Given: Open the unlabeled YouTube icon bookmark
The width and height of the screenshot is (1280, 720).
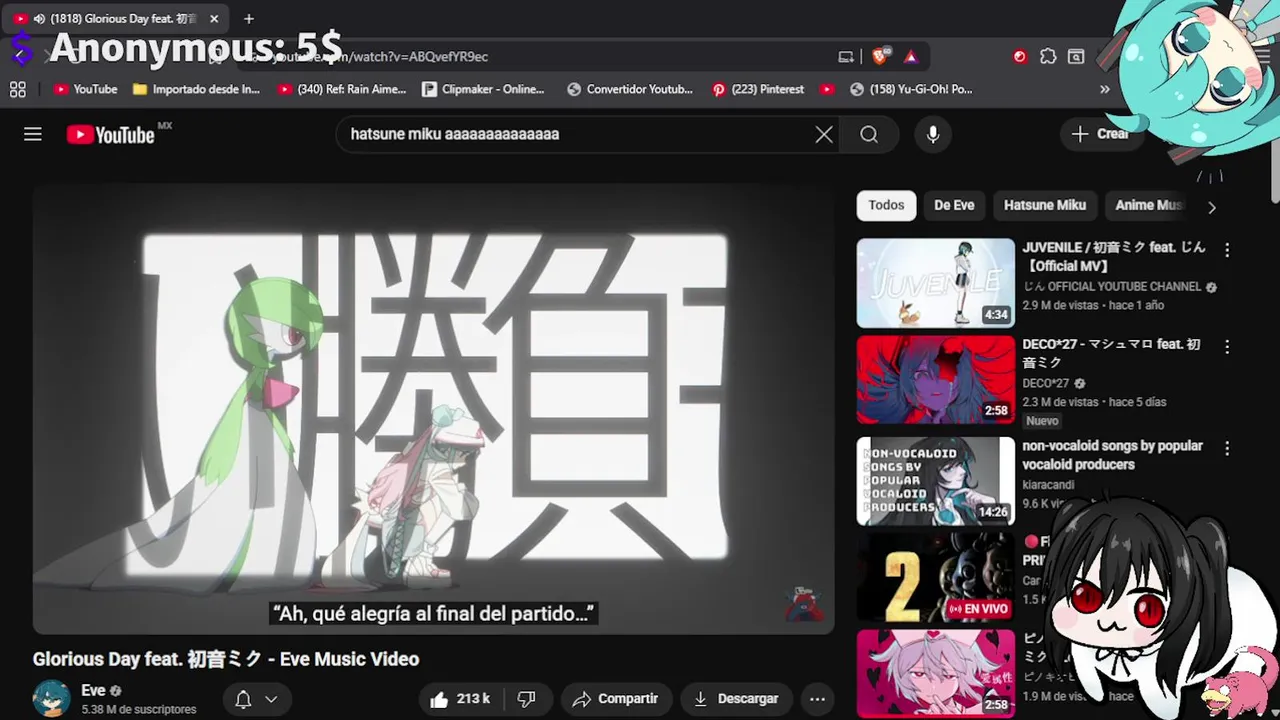Looking at the screenshot, I should [x=827, y=89].
